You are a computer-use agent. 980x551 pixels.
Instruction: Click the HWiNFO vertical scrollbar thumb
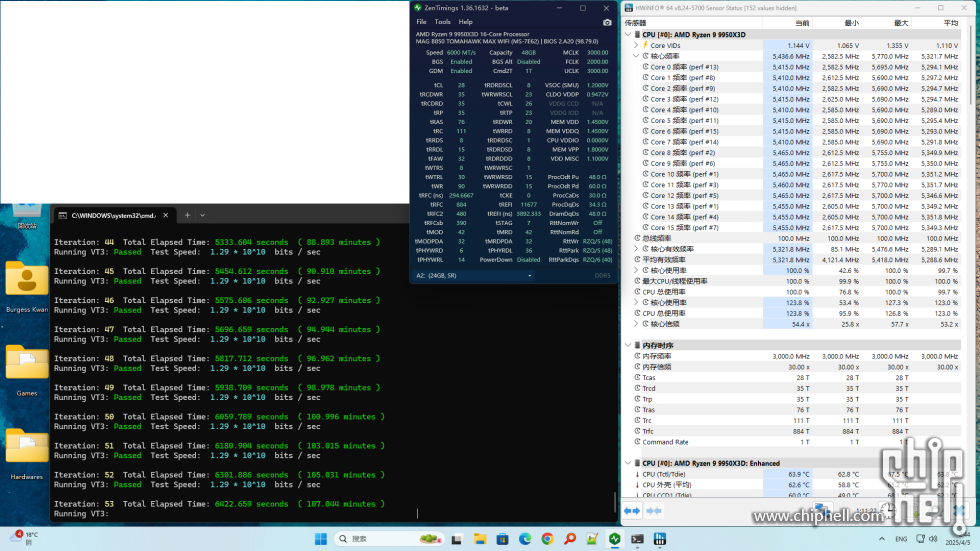(x=971, y=66)
